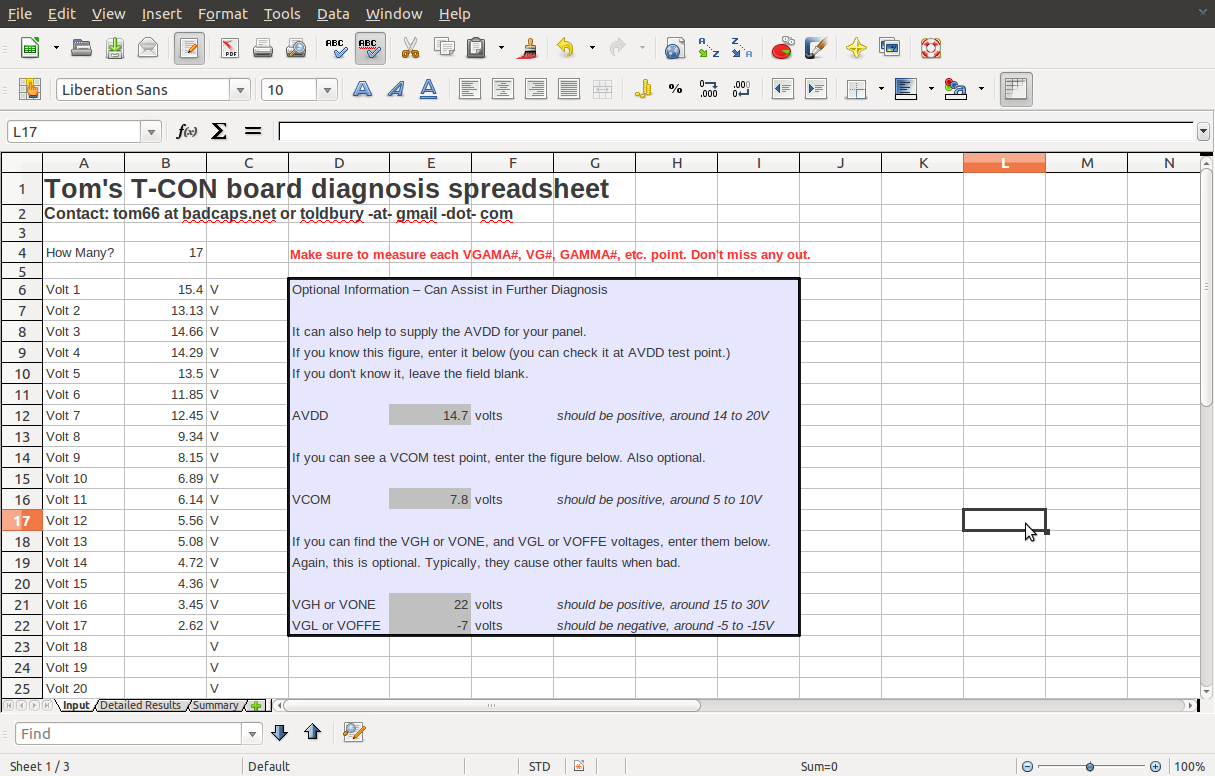Run the Spelling check
Viewport: 1215px width, 776px height.
[x=337, y=47]
